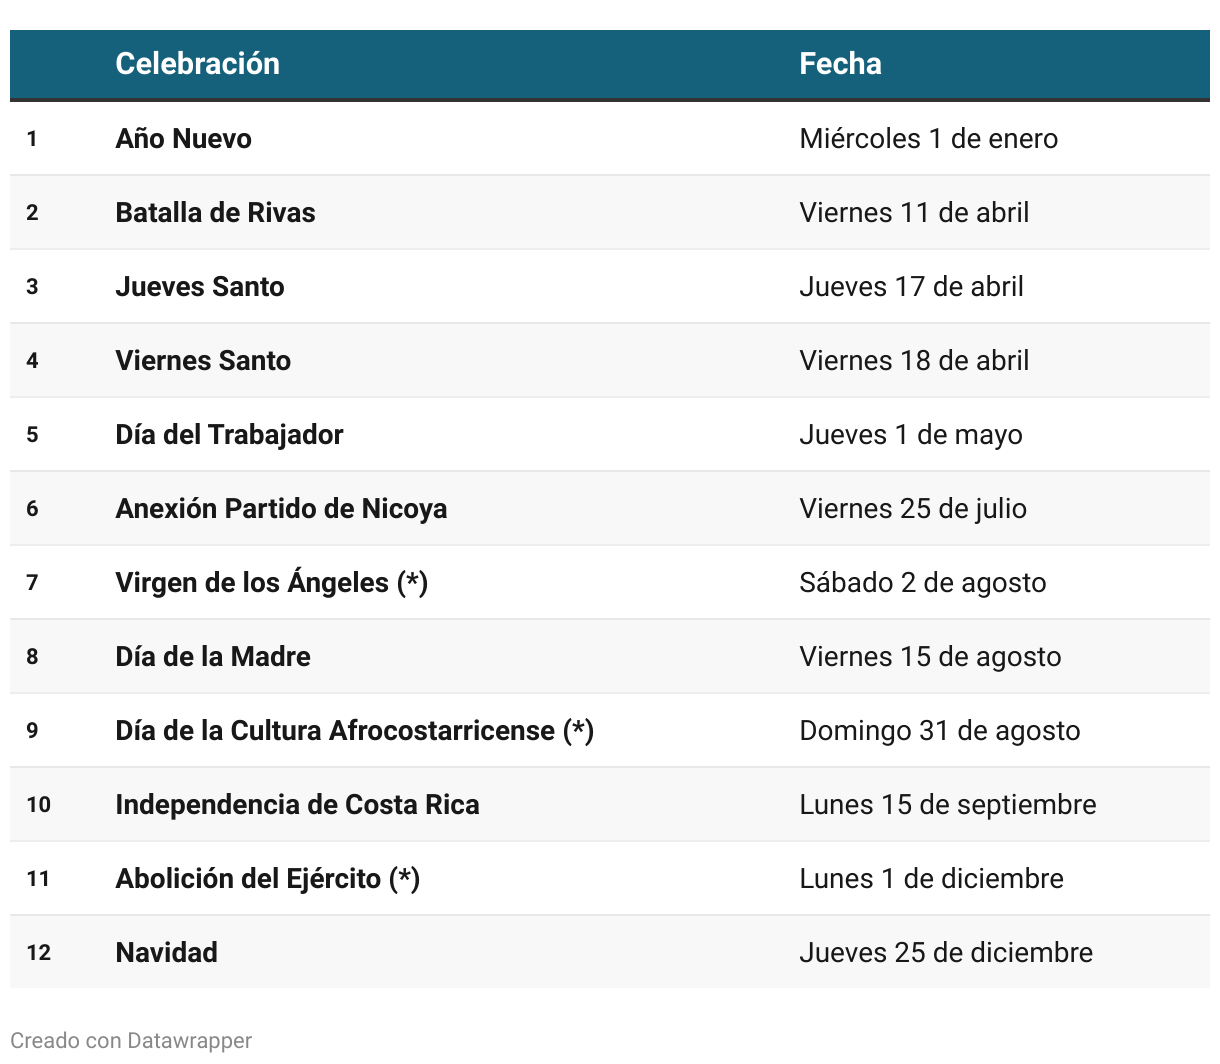Select Día del Trabajador entry
The image size is (1220, 1064).
click(x=229, y=435)
